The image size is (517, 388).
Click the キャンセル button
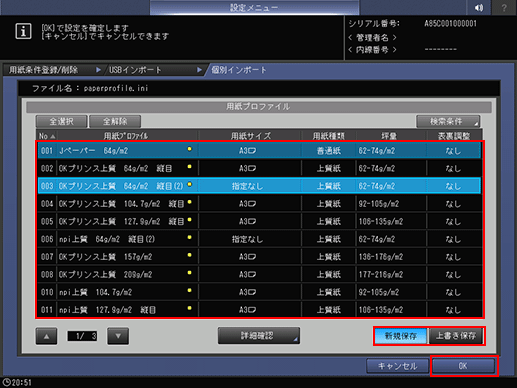(397, 366)
